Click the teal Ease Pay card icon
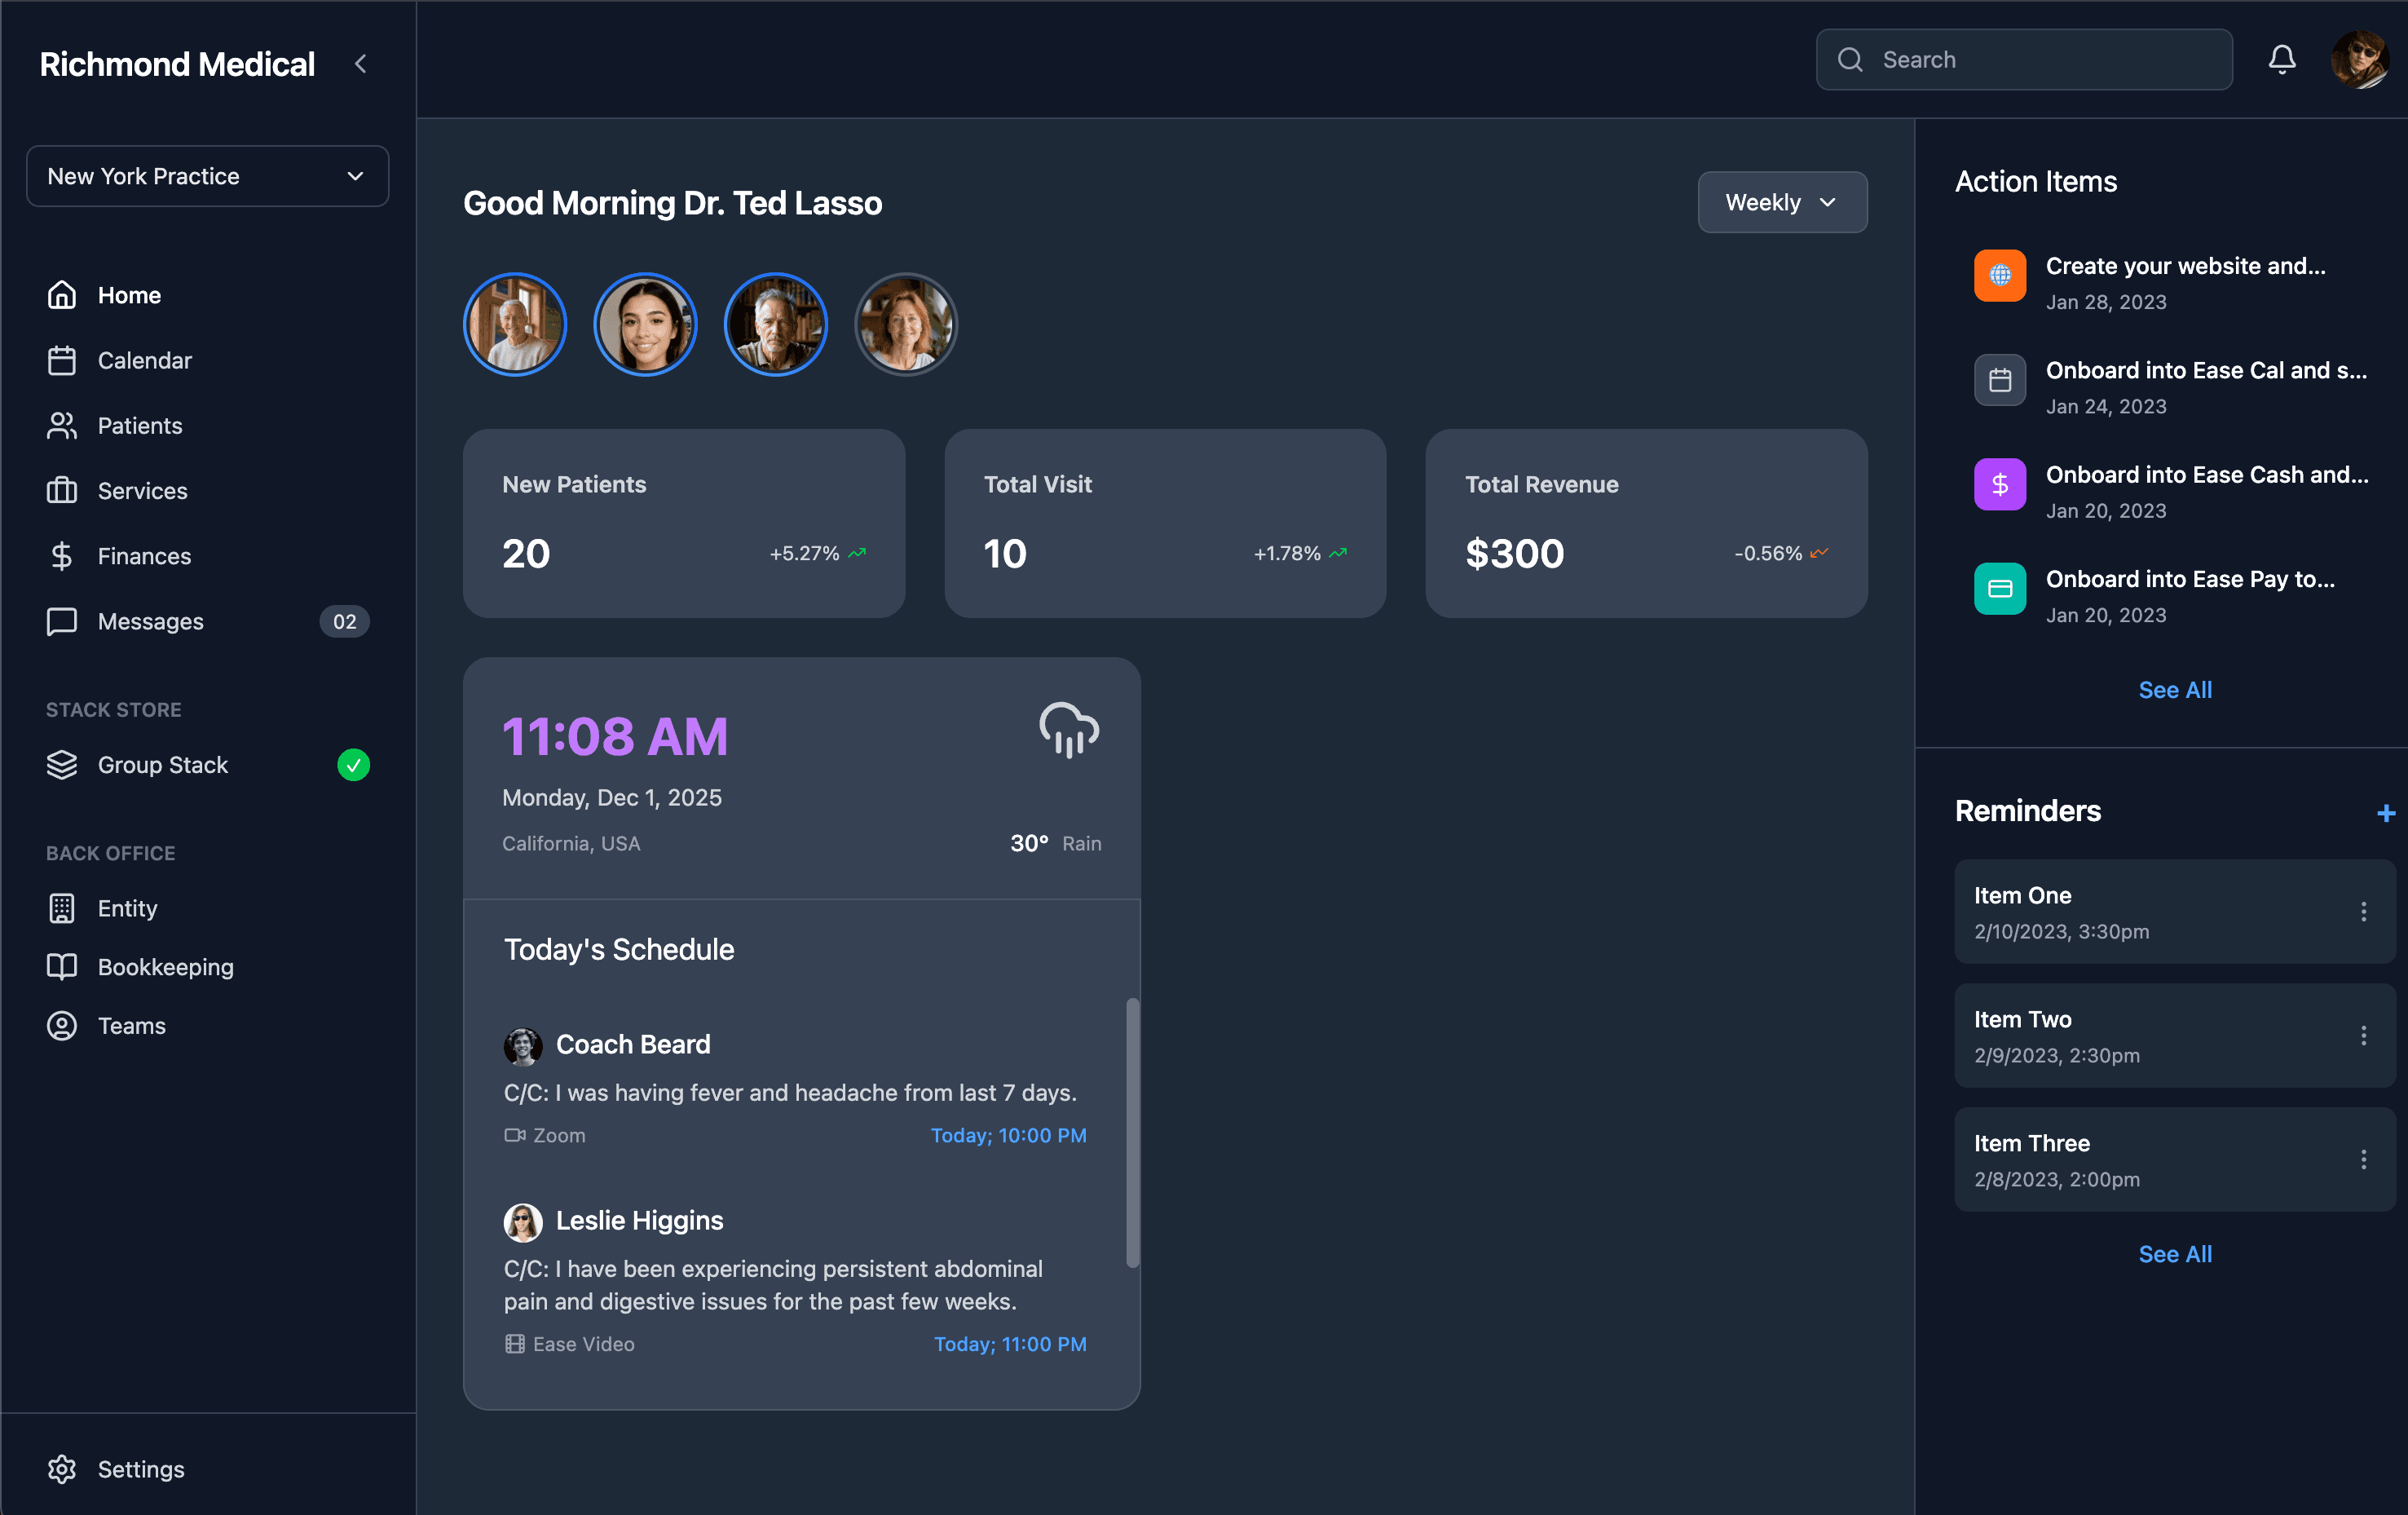 click(1999, 589)
